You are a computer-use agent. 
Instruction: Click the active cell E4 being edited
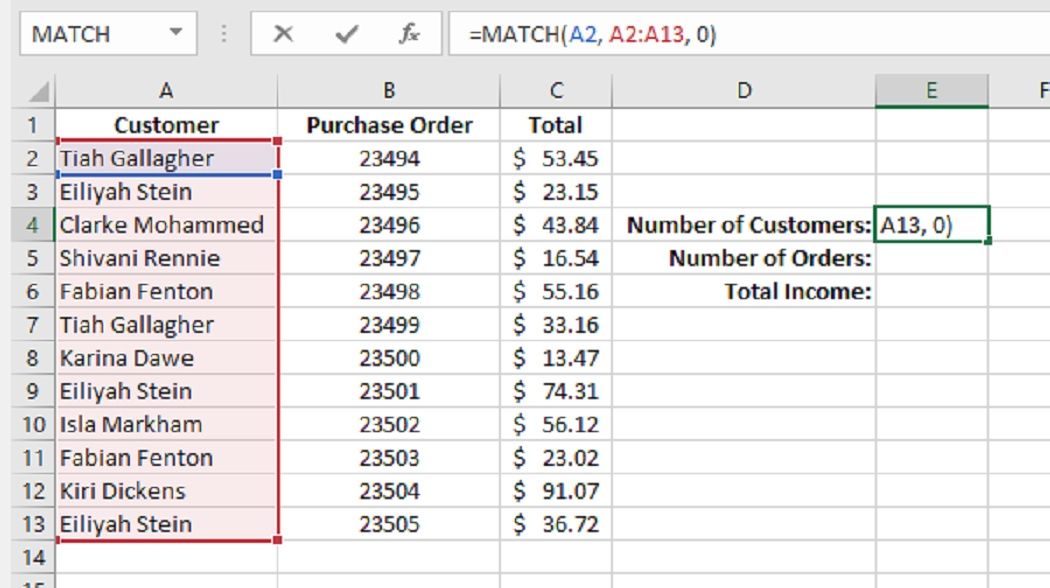point(931,225)
